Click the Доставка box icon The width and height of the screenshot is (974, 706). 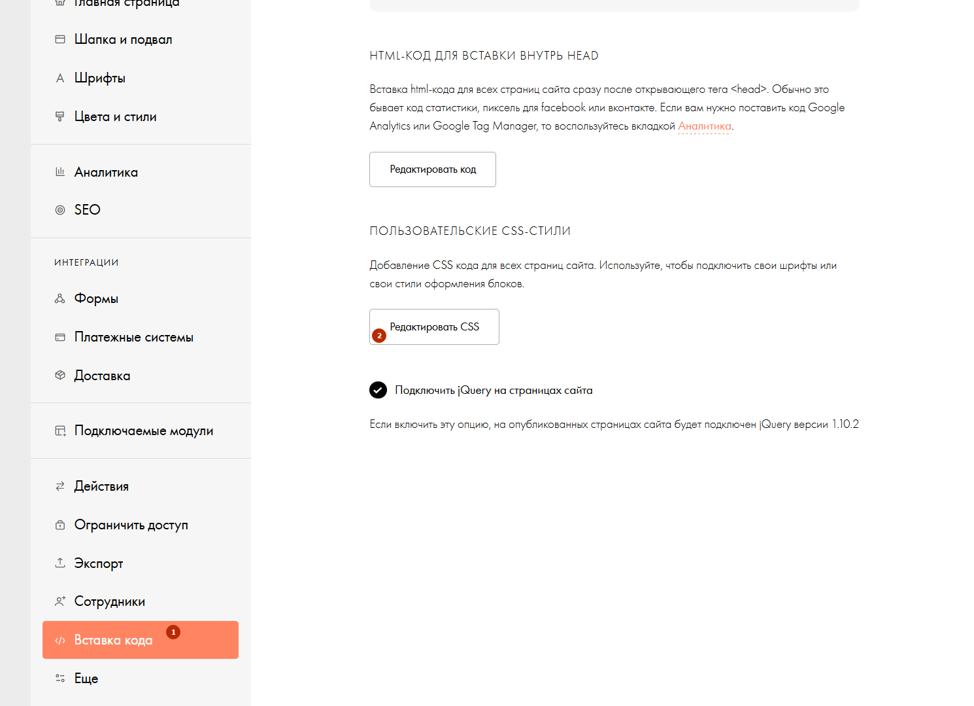(x=60, y=375)
